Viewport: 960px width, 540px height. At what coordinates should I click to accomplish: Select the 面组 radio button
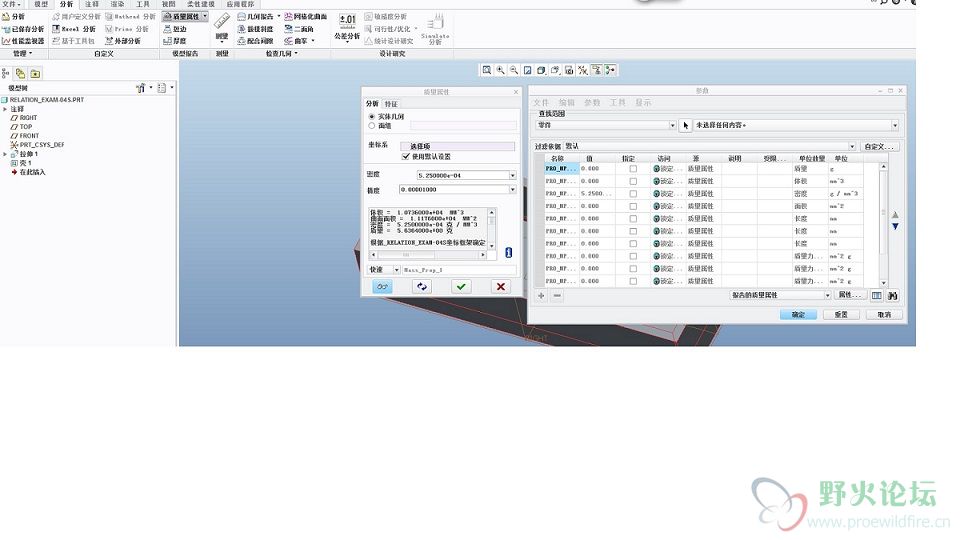coord(372,126)
